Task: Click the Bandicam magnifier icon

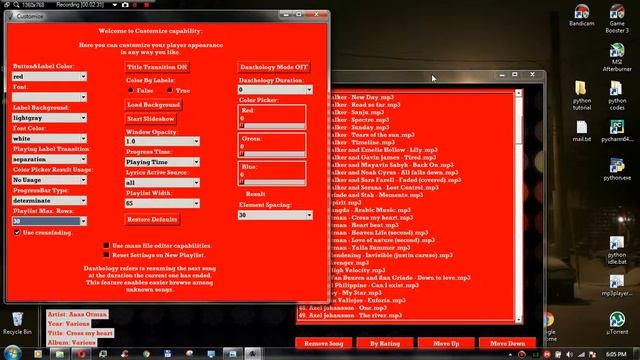Action: click(x=16, y=5)
